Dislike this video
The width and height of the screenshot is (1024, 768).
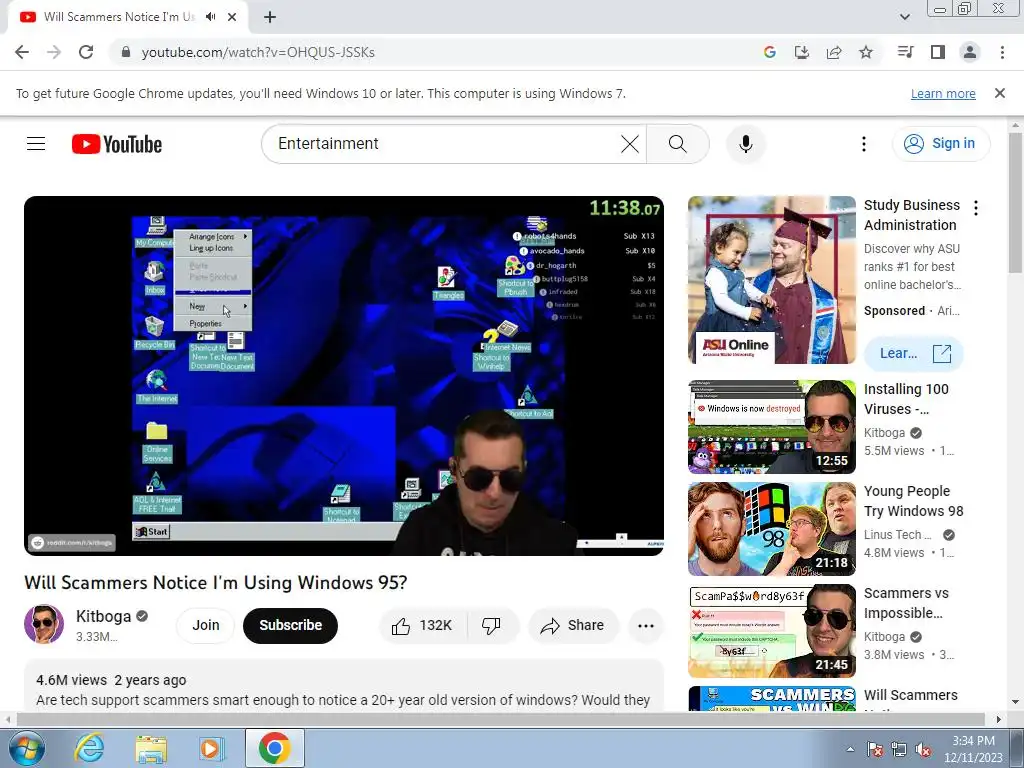492,625
